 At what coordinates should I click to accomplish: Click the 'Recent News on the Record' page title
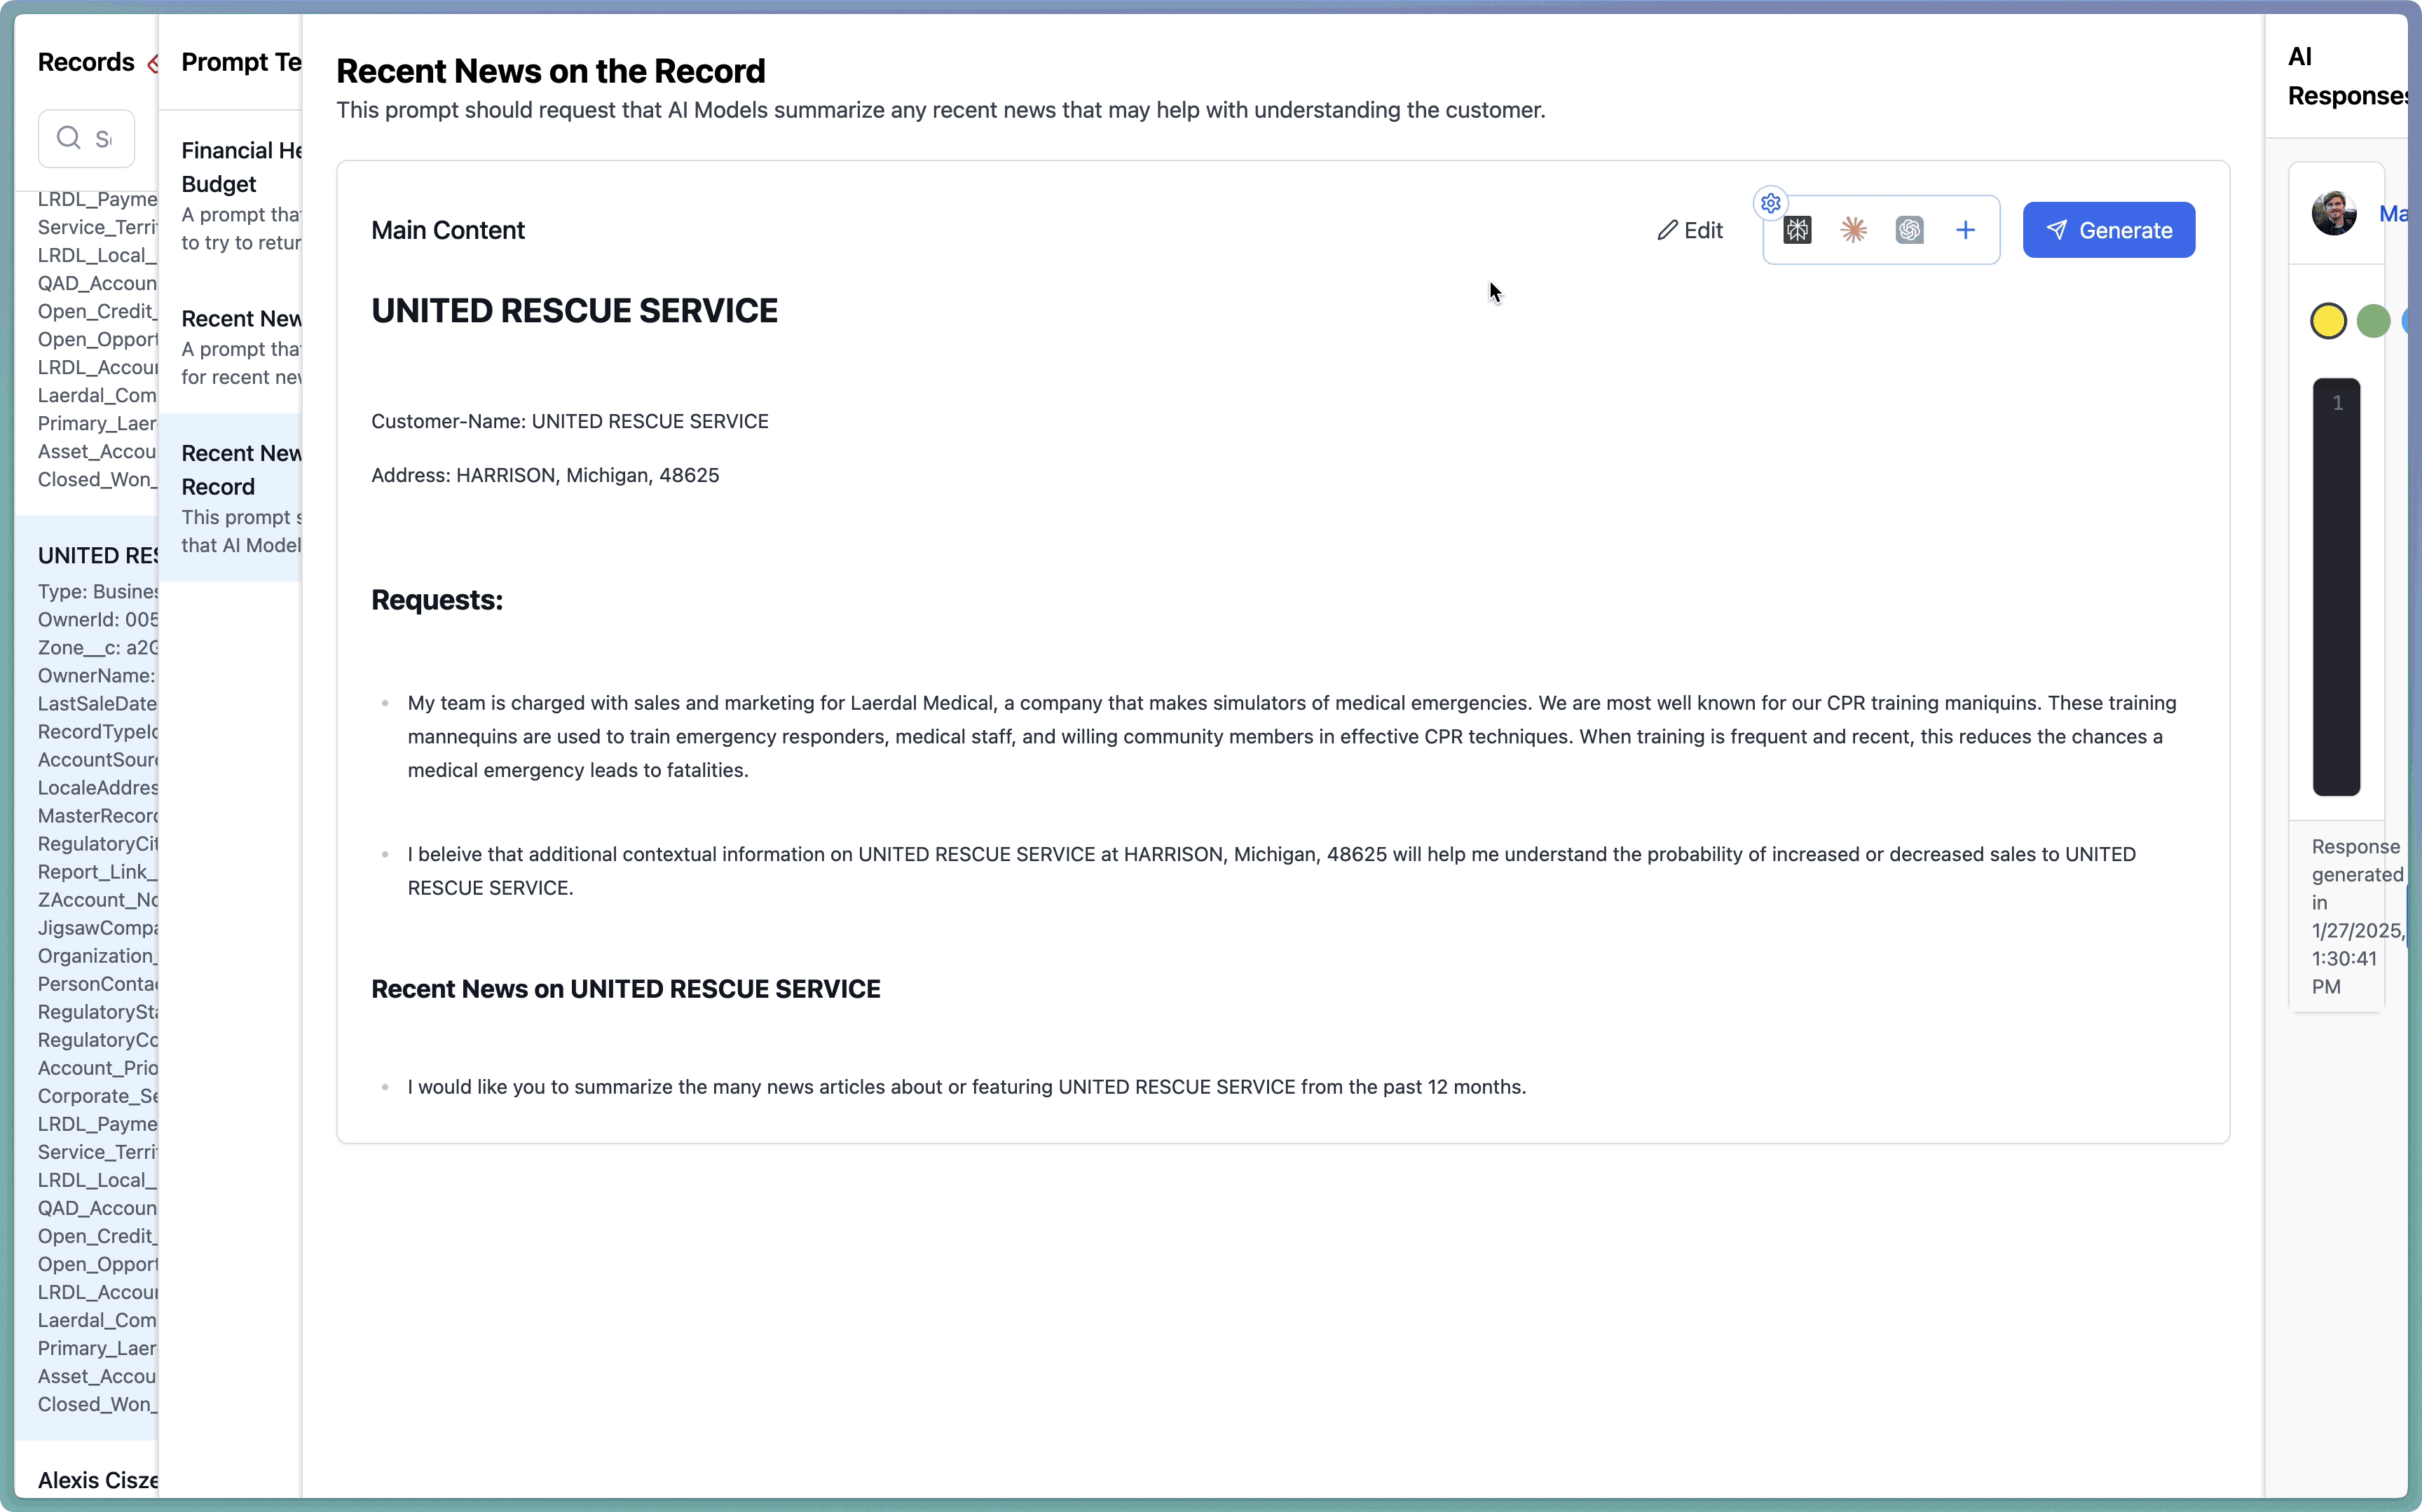pyautogui.click(x=551, y=71)
